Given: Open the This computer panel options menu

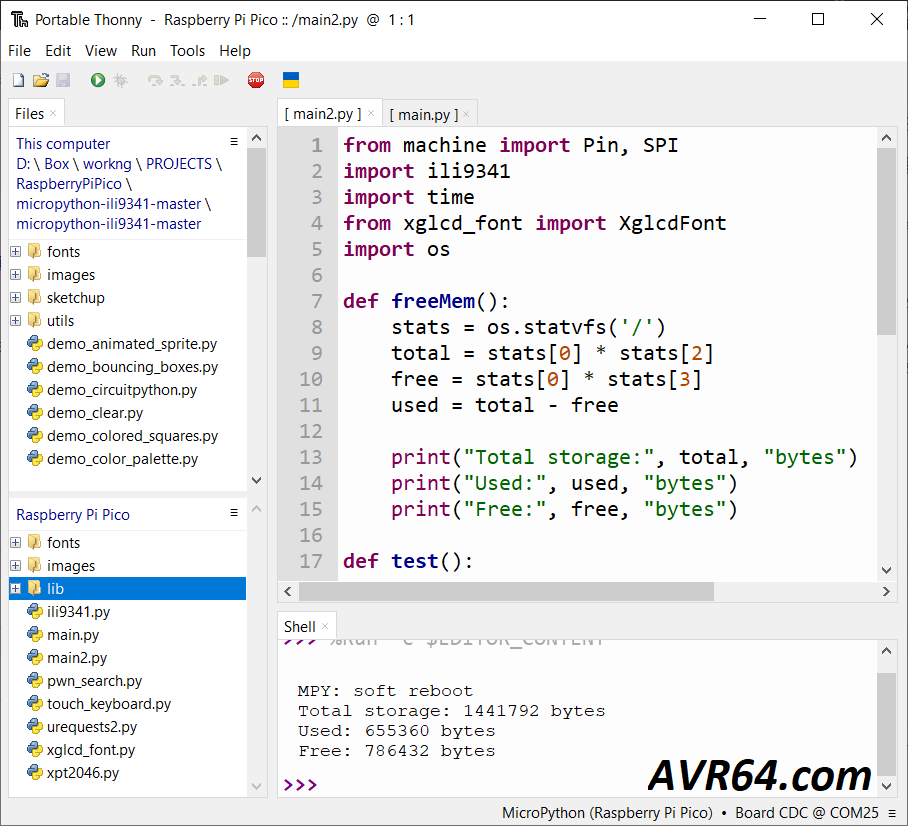Looking at the screenshot, I should (x=234, y=143).
